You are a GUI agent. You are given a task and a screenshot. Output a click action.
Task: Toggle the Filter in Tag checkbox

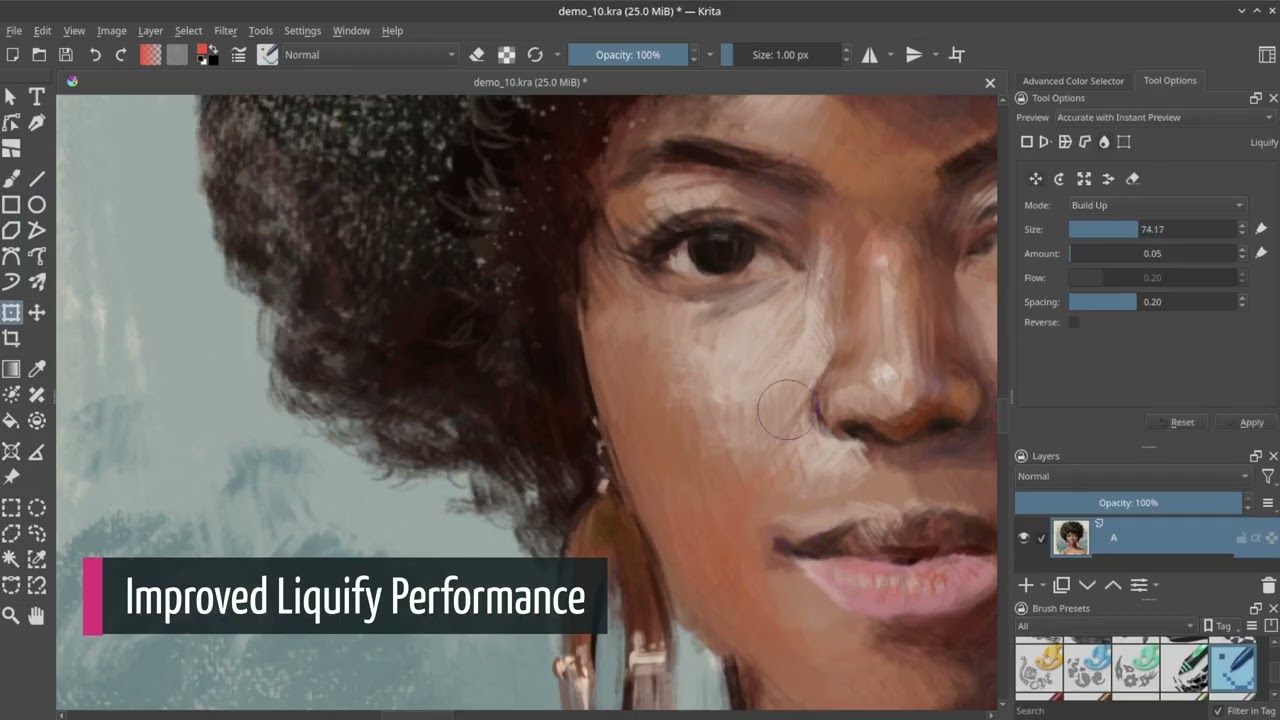[1217, 711]
